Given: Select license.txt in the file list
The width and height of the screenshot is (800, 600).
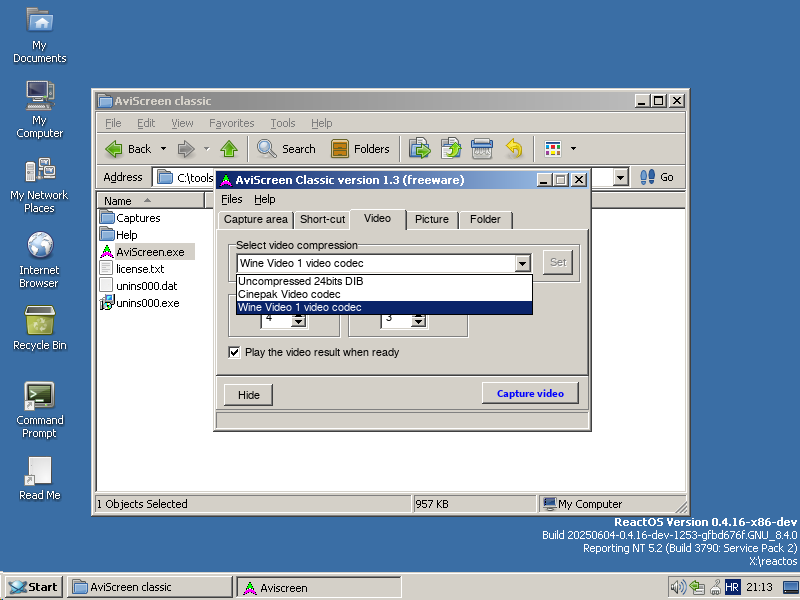Looking at the screenshot, I should [x=132, y=269].
